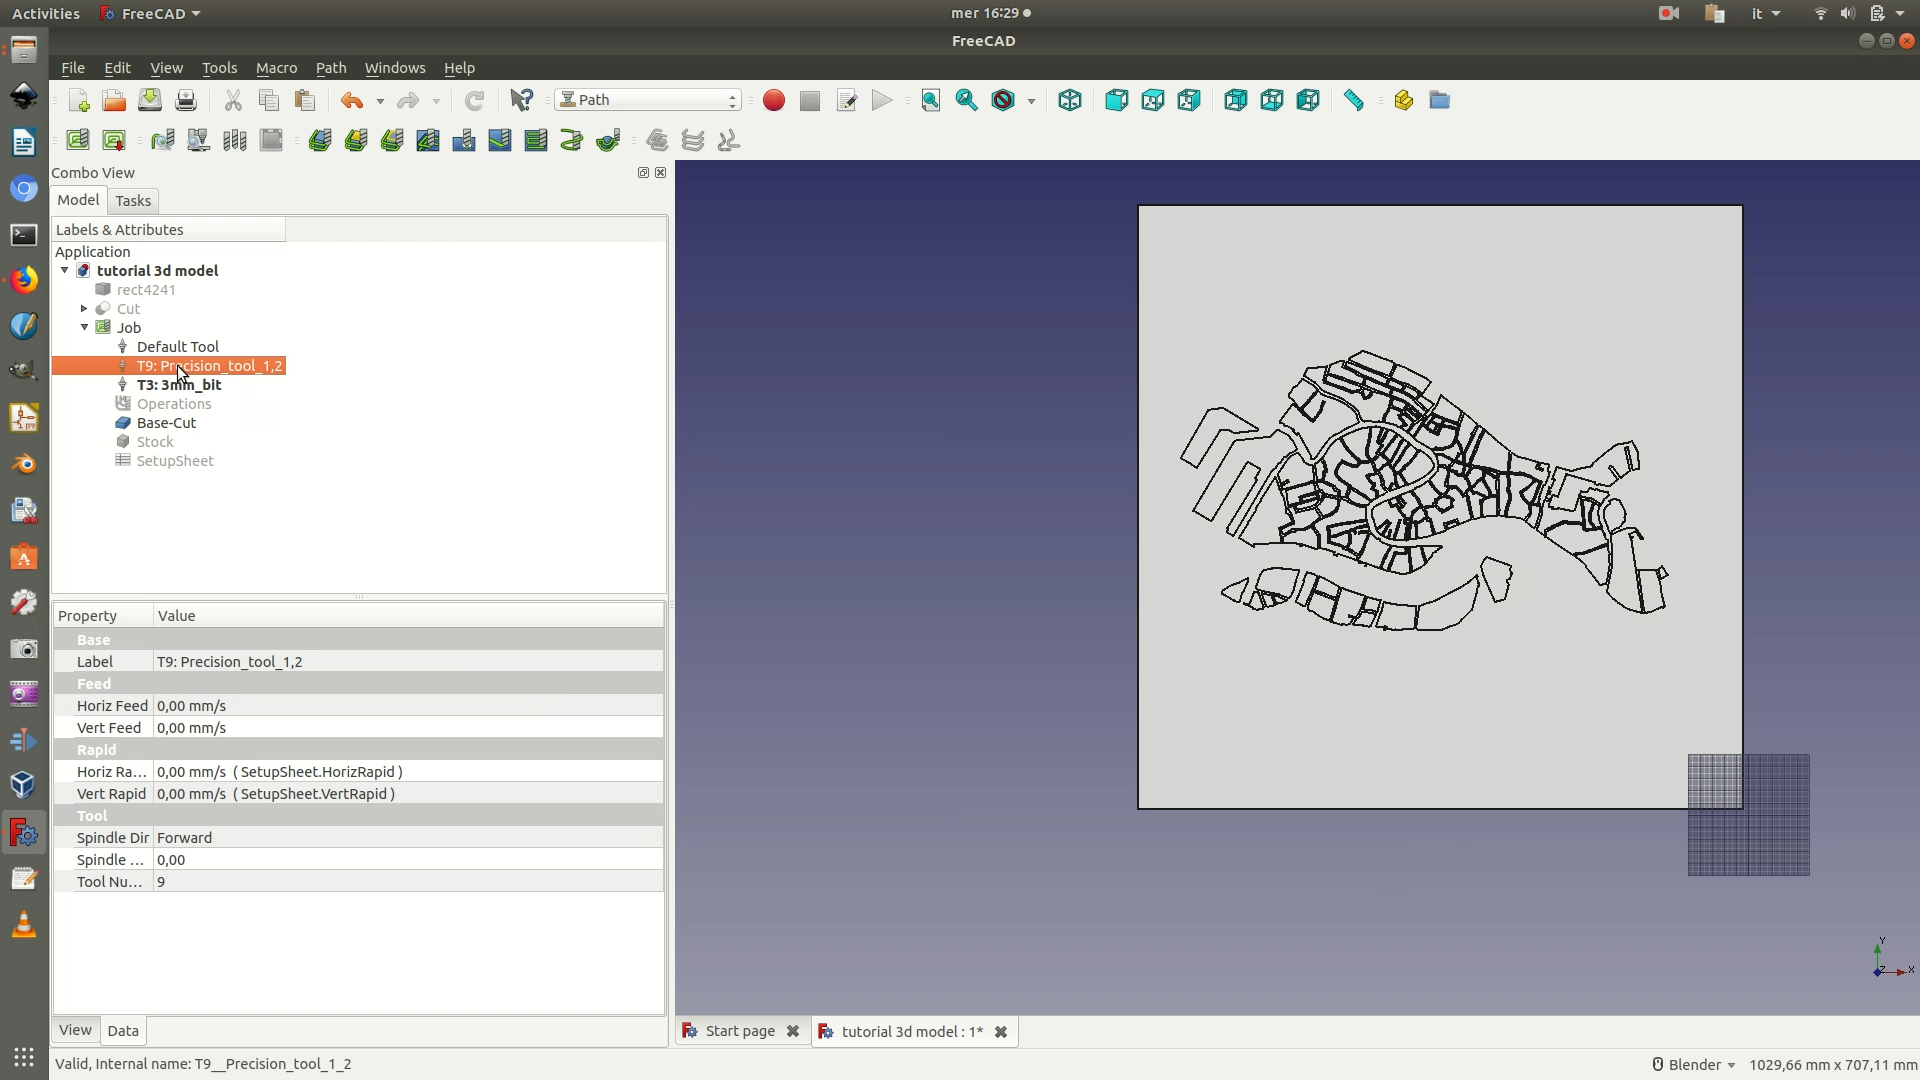
Task: Create a new Path Job
Action: 78,140
